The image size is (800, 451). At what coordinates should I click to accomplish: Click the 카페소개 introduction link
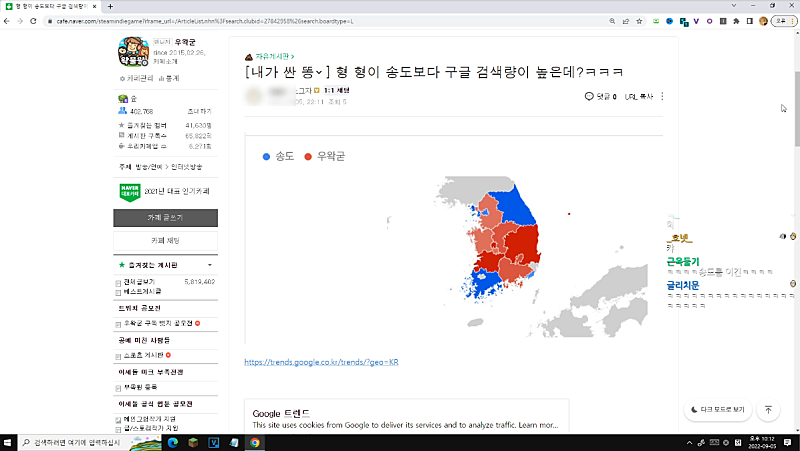point(166,61)
